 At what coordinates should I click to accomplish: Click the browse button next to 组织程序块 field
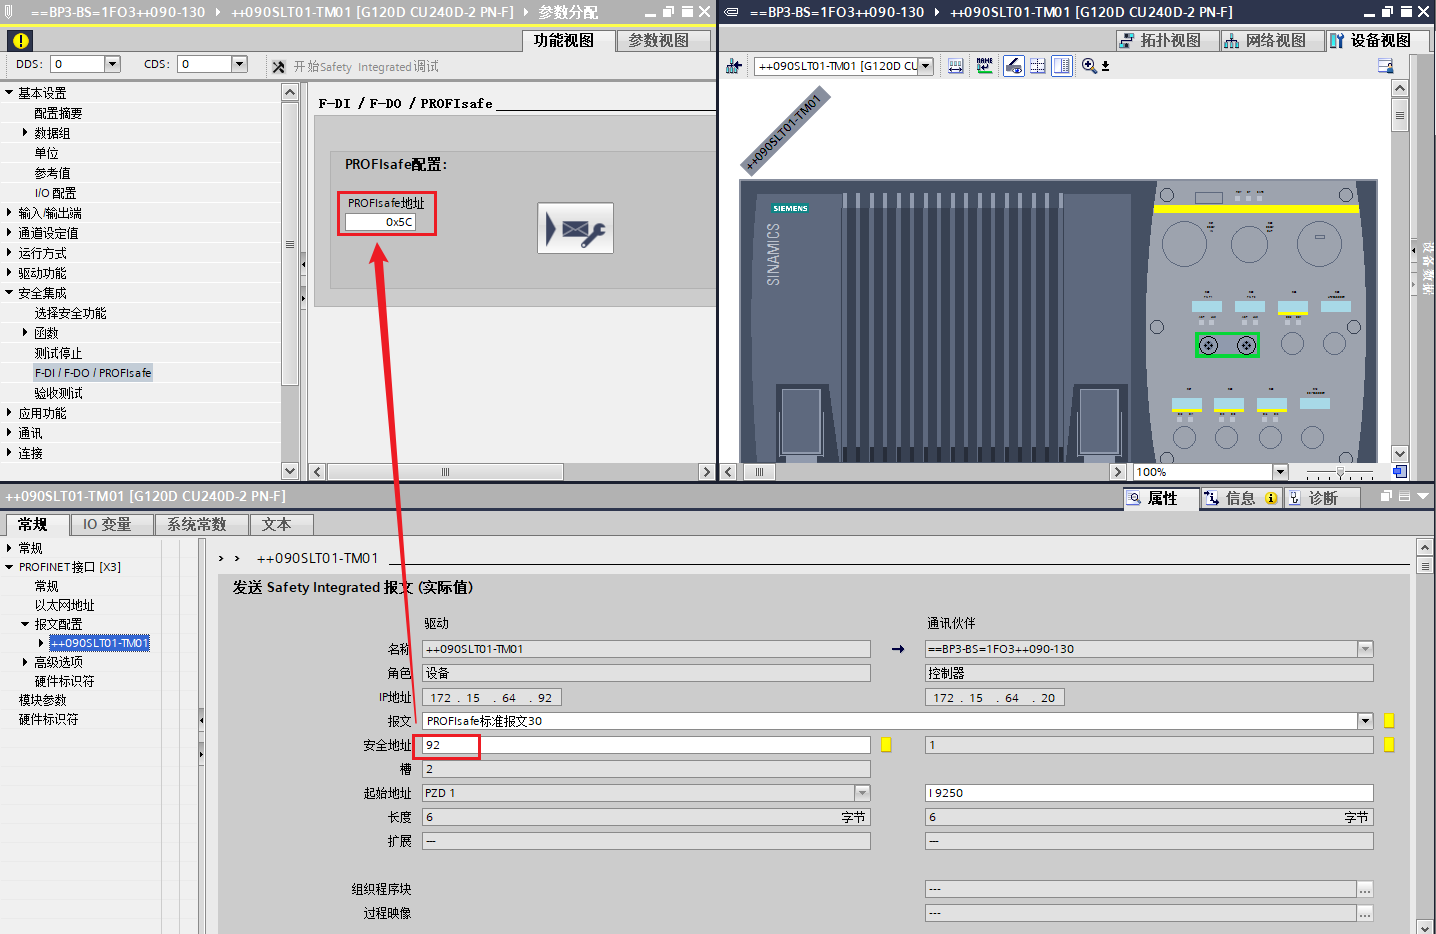[x=1365, y=889]
